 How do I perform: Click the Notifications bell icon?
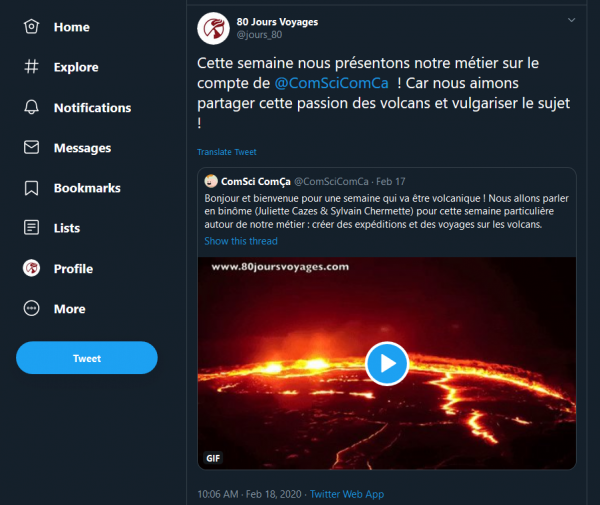pos(32,107)
